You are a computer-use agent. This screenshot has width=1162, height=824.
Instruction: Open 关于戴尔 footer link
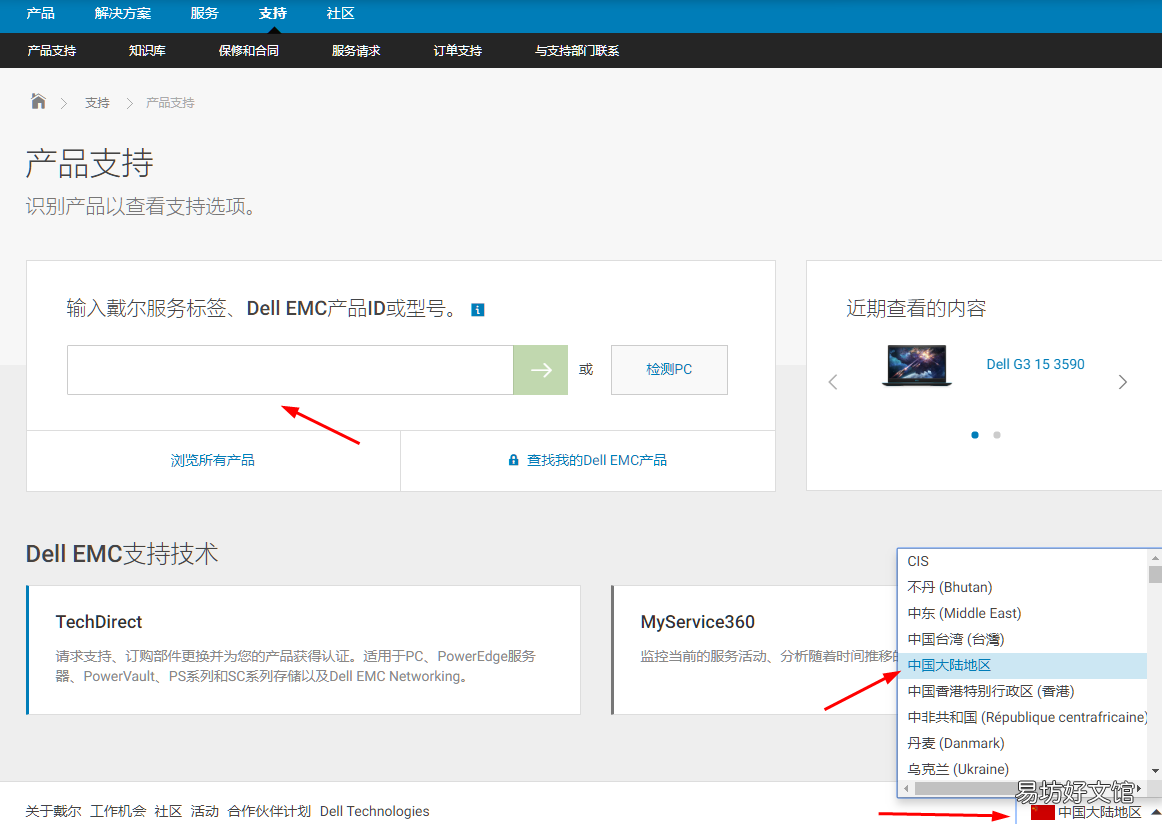[53, 811]
